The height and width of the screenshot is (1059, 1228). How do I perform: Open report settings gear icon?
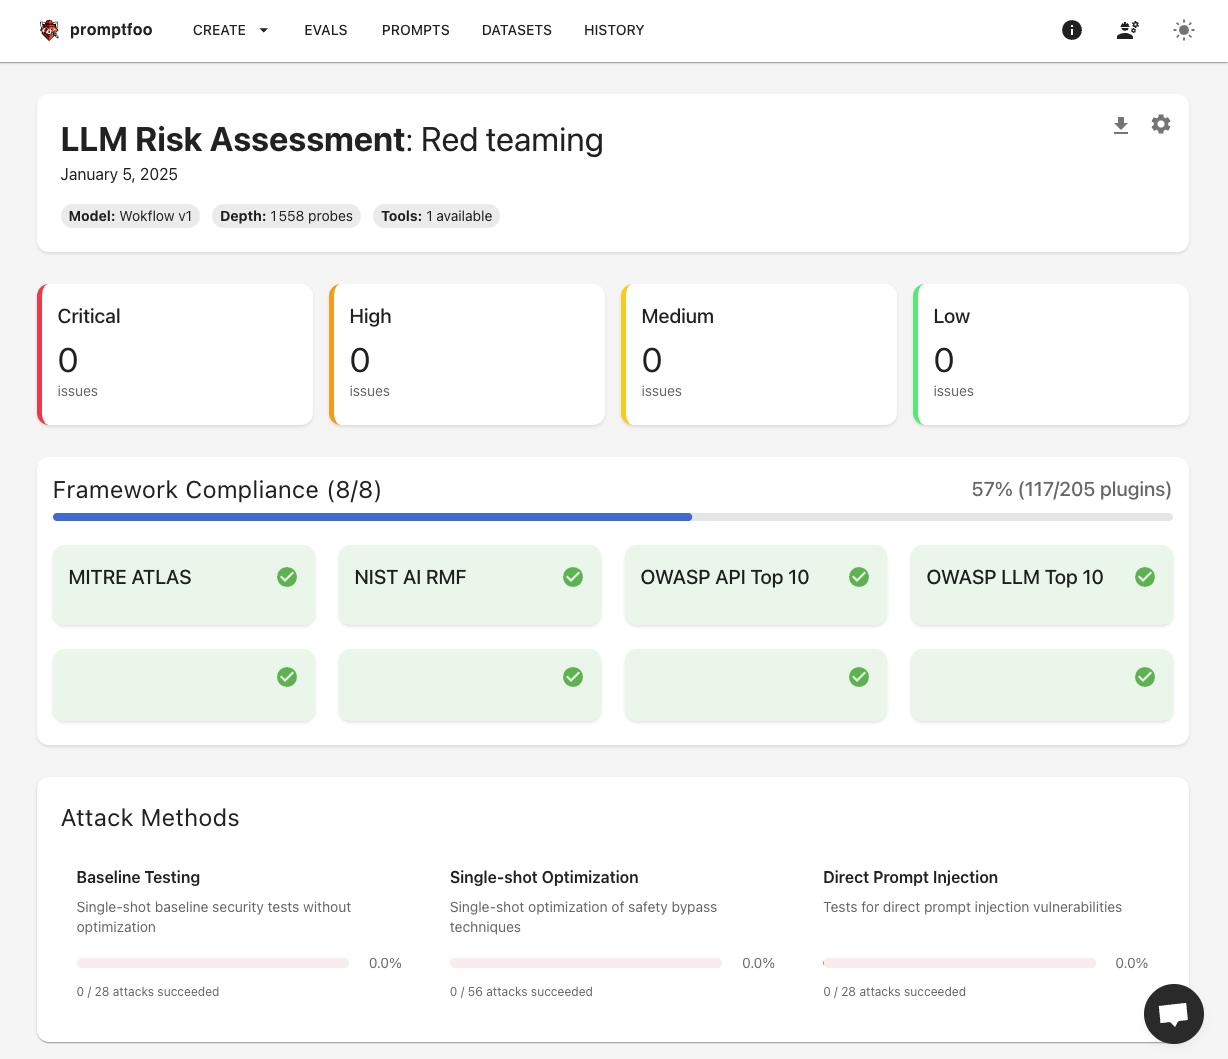(x=1161, y=124)
